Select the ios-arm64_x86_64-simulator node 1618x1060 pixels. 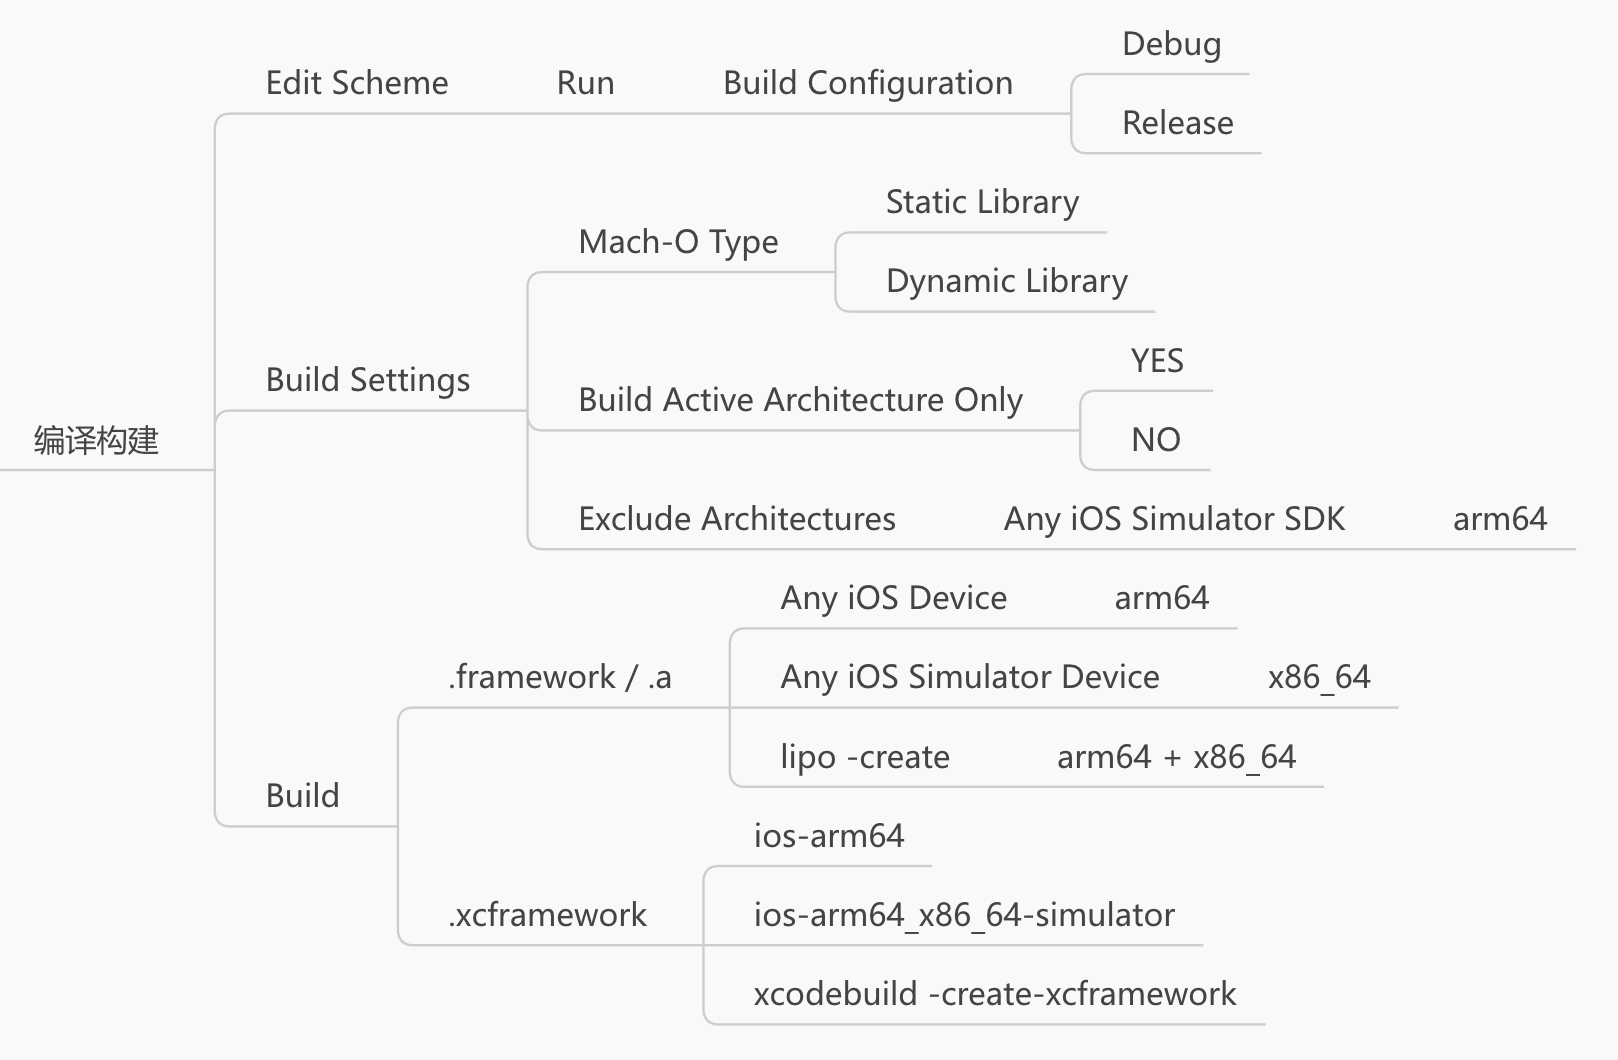pyautogui.click(x=964, y=915)
